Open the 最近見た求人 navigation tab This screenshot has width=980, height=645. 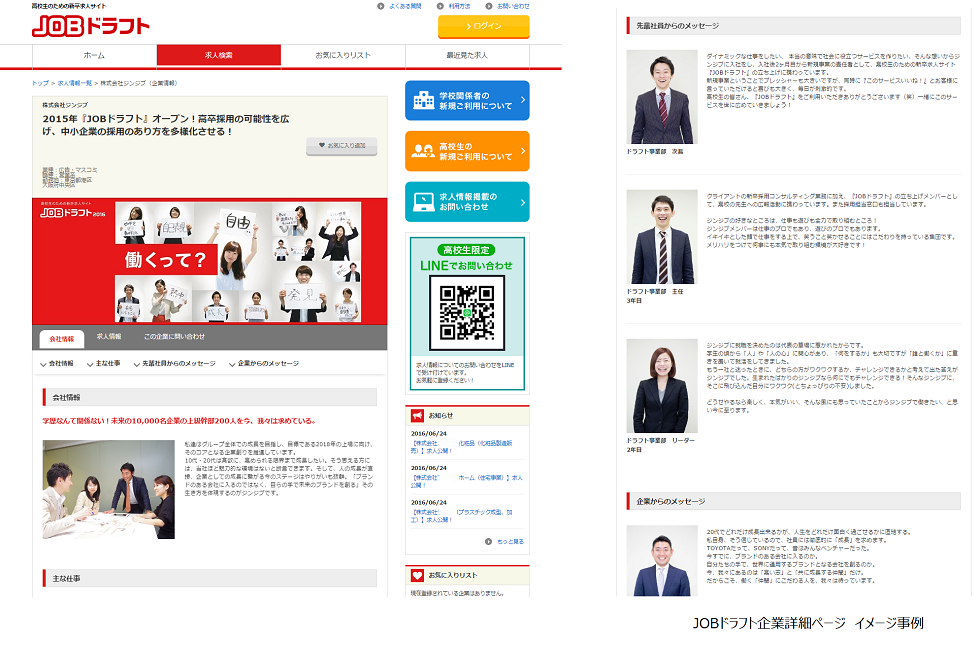(468, 55)
